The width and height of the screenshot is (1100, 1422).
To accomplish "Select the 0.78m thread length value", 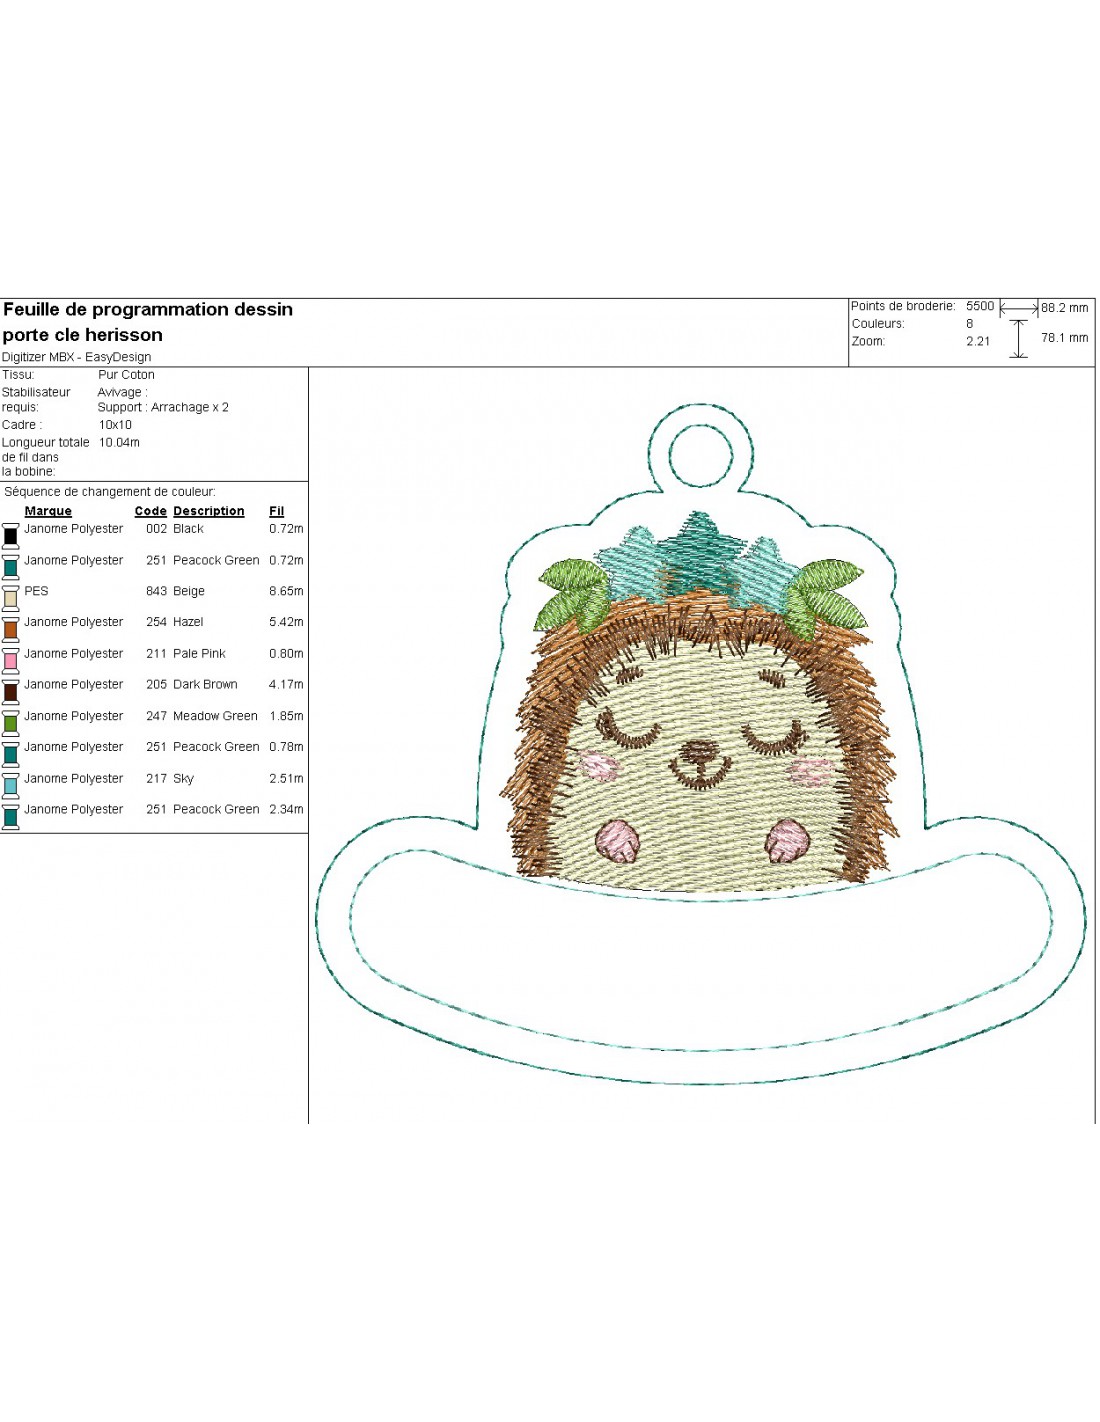I will click(286, 747).
